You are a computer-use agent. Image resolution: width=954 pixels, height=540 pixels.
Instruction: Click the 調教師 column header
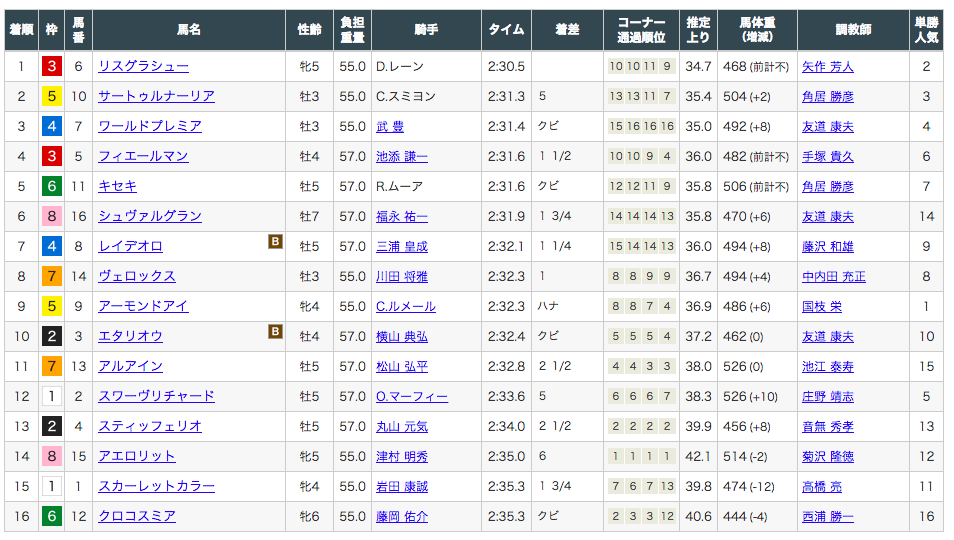tap(853, 30)
